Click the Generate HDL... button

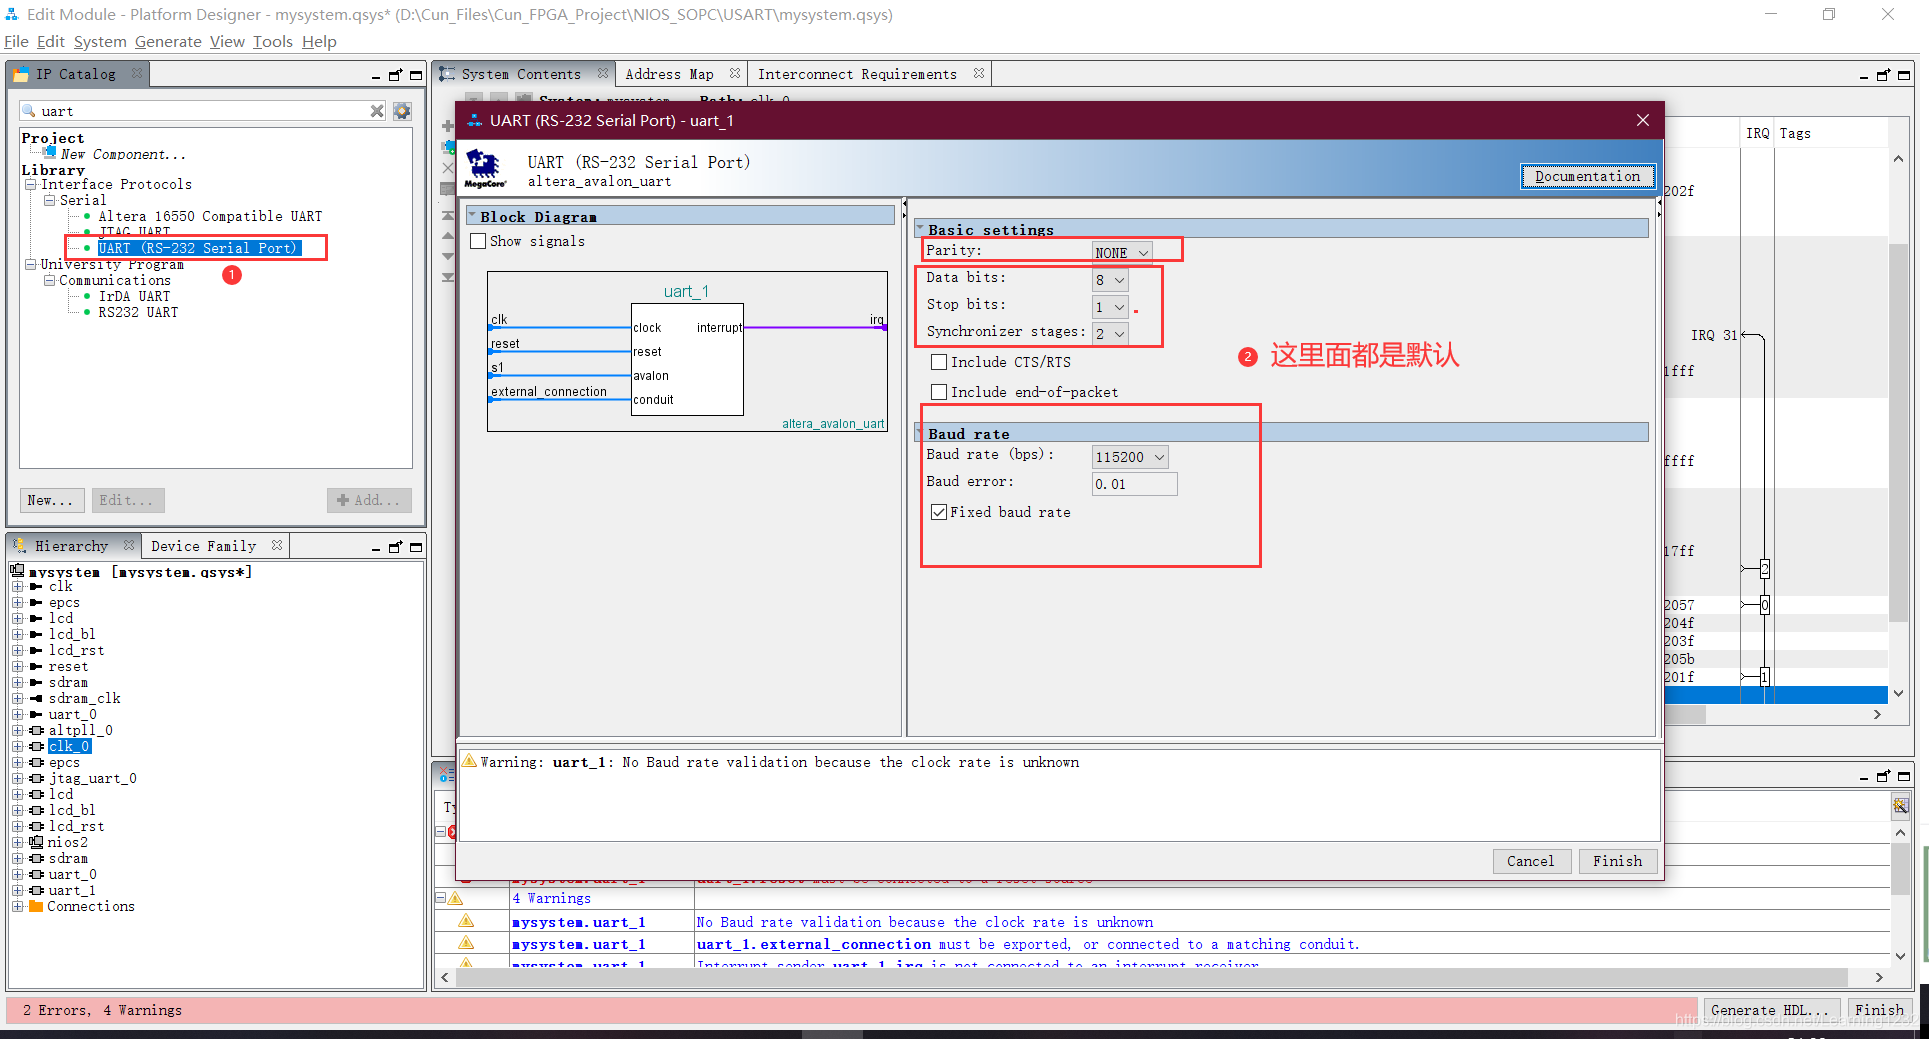tap(1769, 1010)
